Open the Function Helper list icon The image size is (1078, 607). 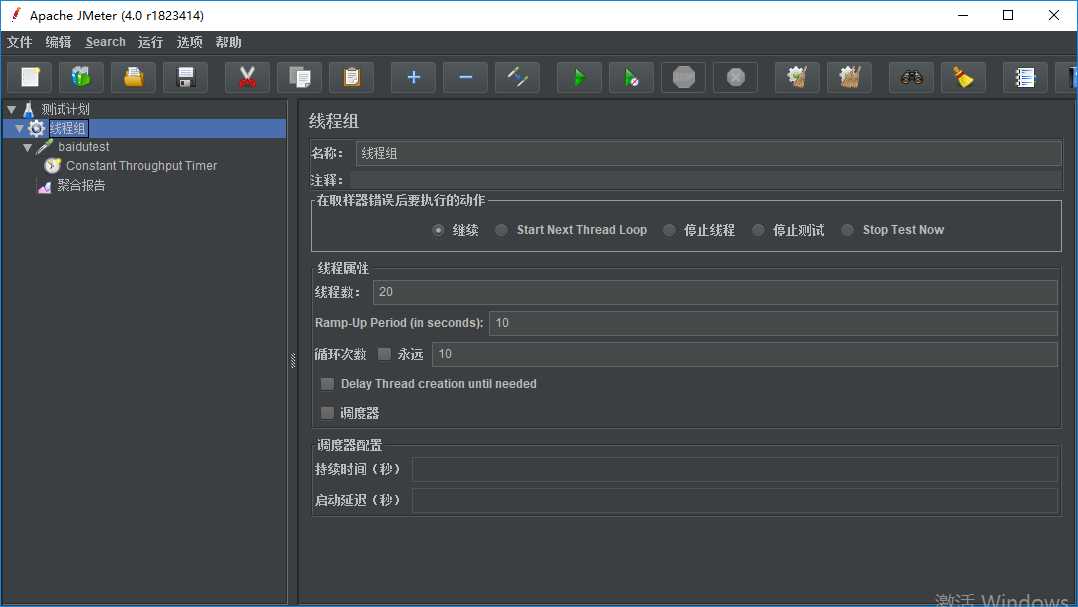click(1025, 77)
